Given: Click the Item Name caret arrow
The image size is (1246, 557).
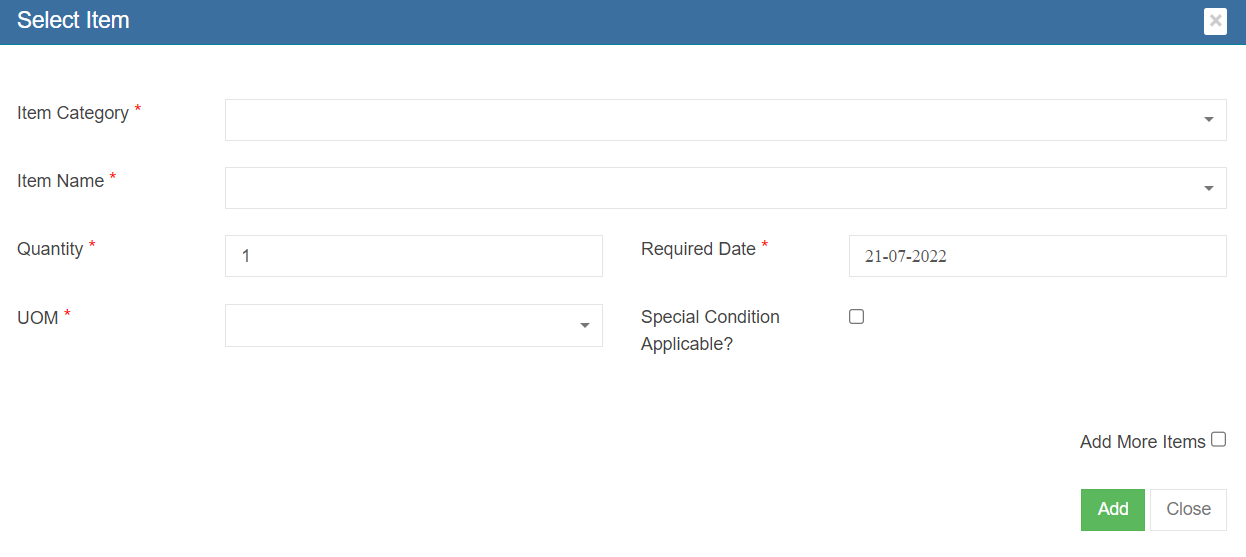Looking at the screenshot, I should point(1208,188).
